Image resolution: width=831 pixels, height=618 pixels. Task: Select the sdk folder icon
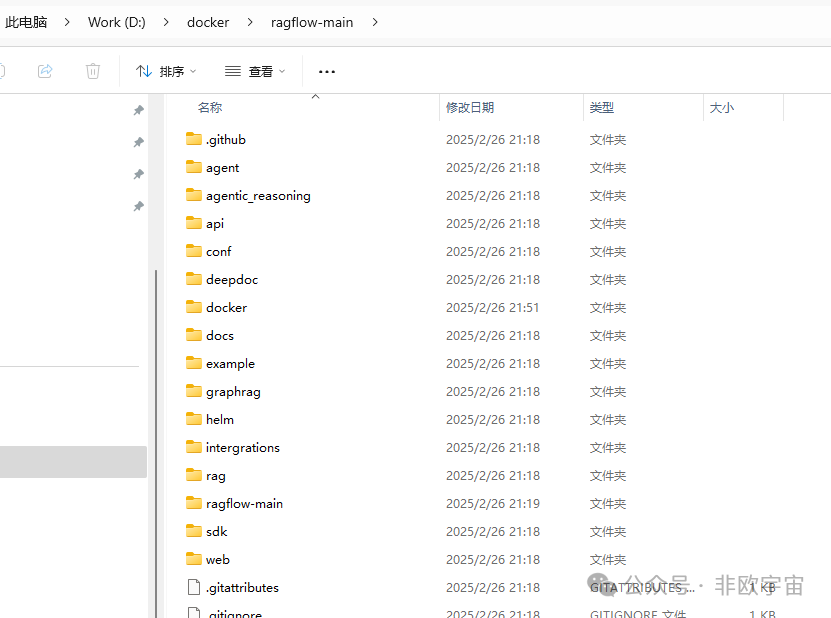click(x=194, y=531)
